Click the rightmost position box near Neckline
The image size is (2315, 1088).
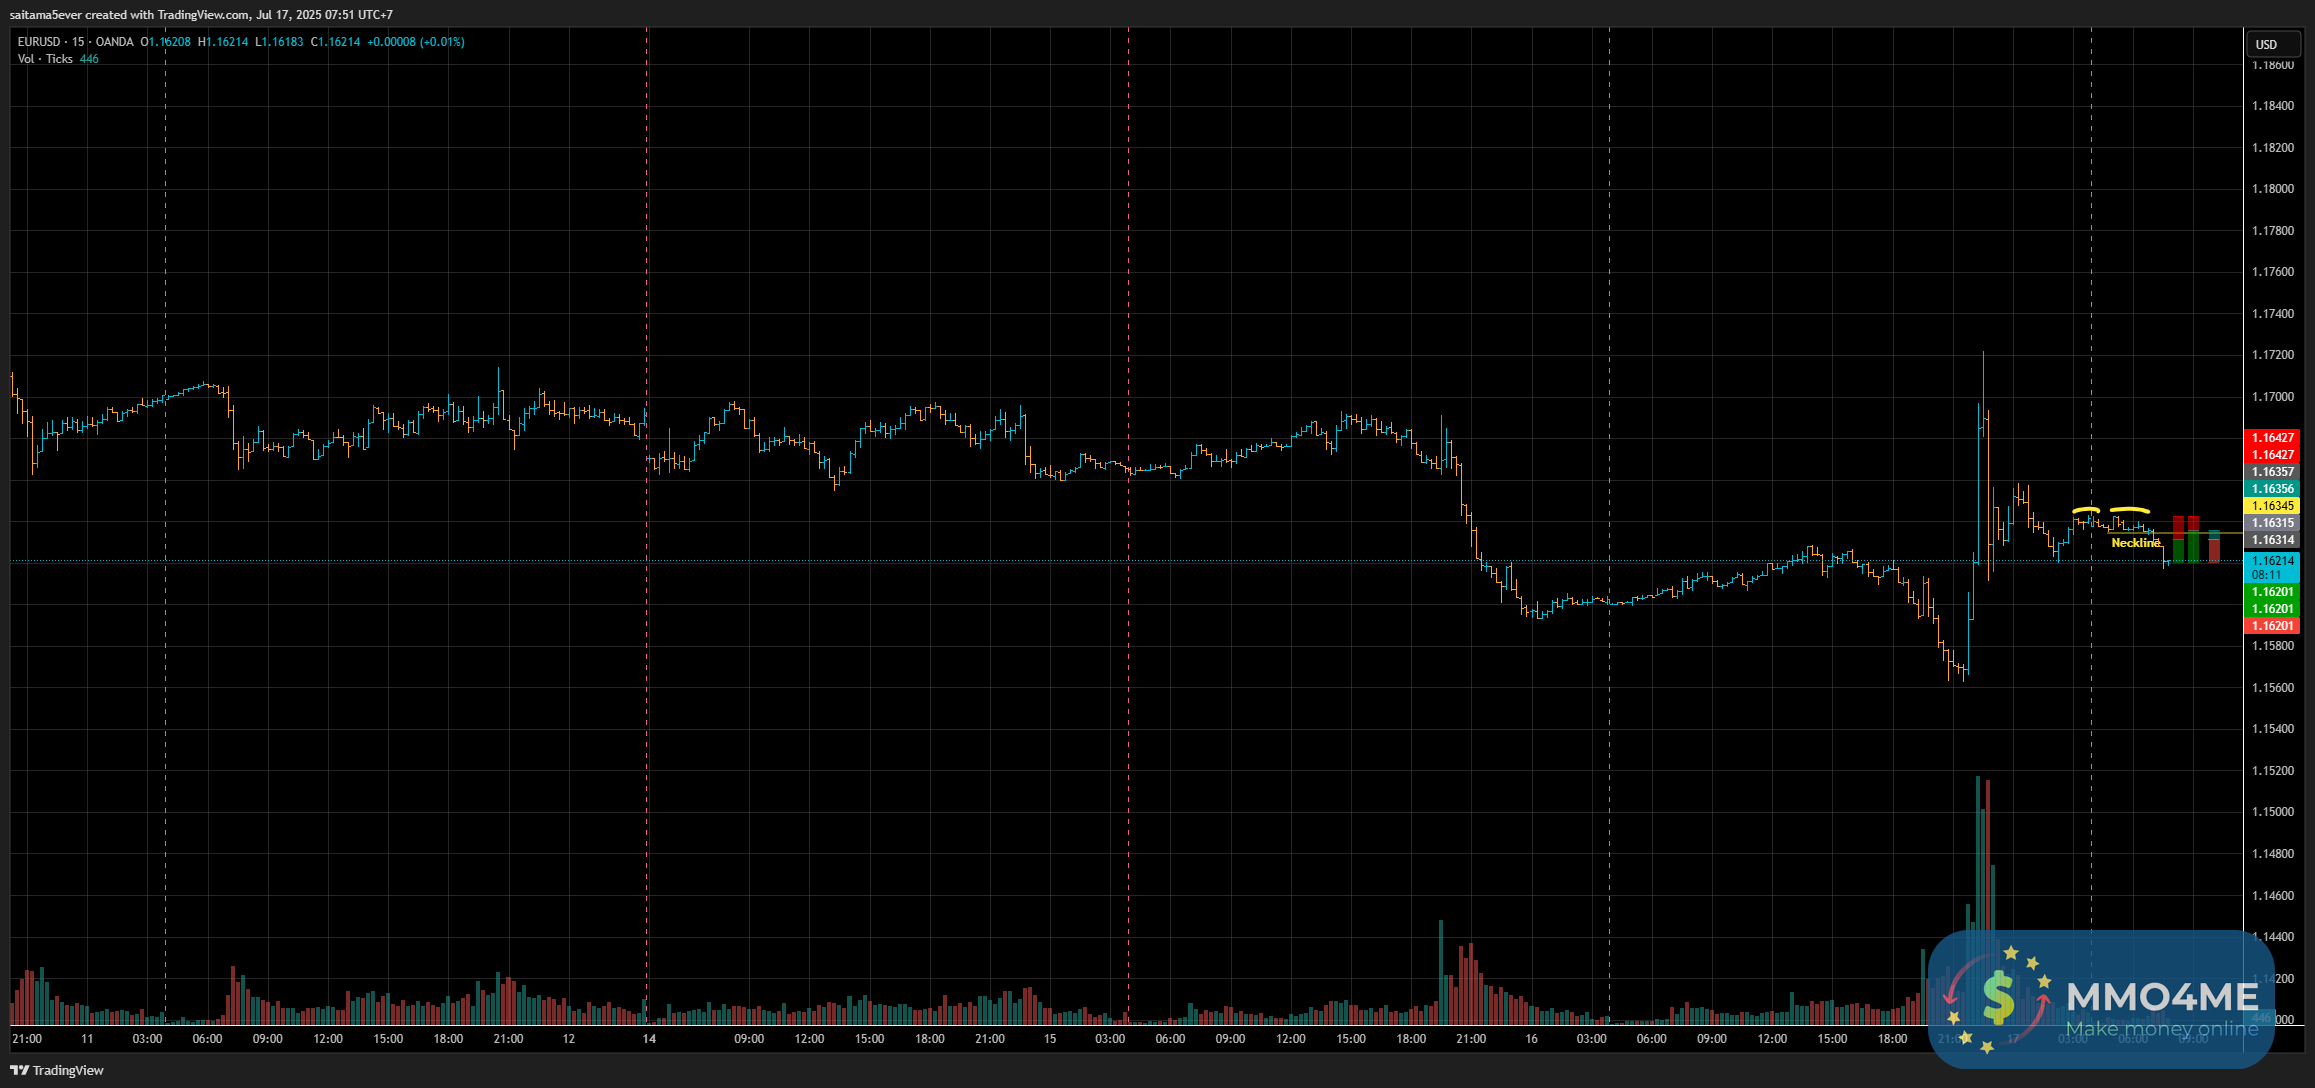coord(2214,547)
